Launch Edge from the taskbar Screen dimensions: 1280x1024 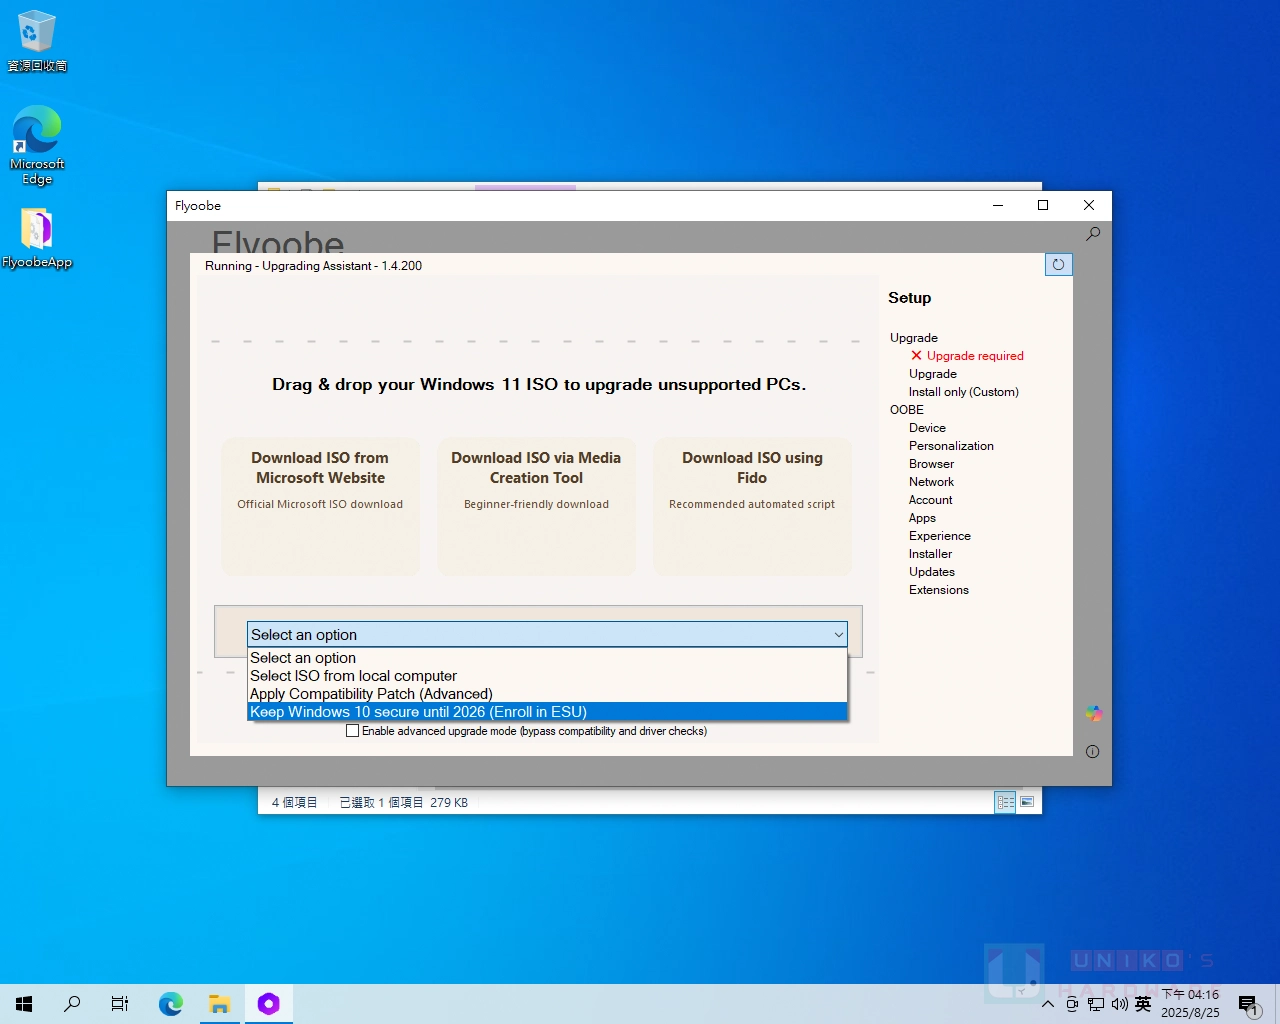pos(171,1003)
